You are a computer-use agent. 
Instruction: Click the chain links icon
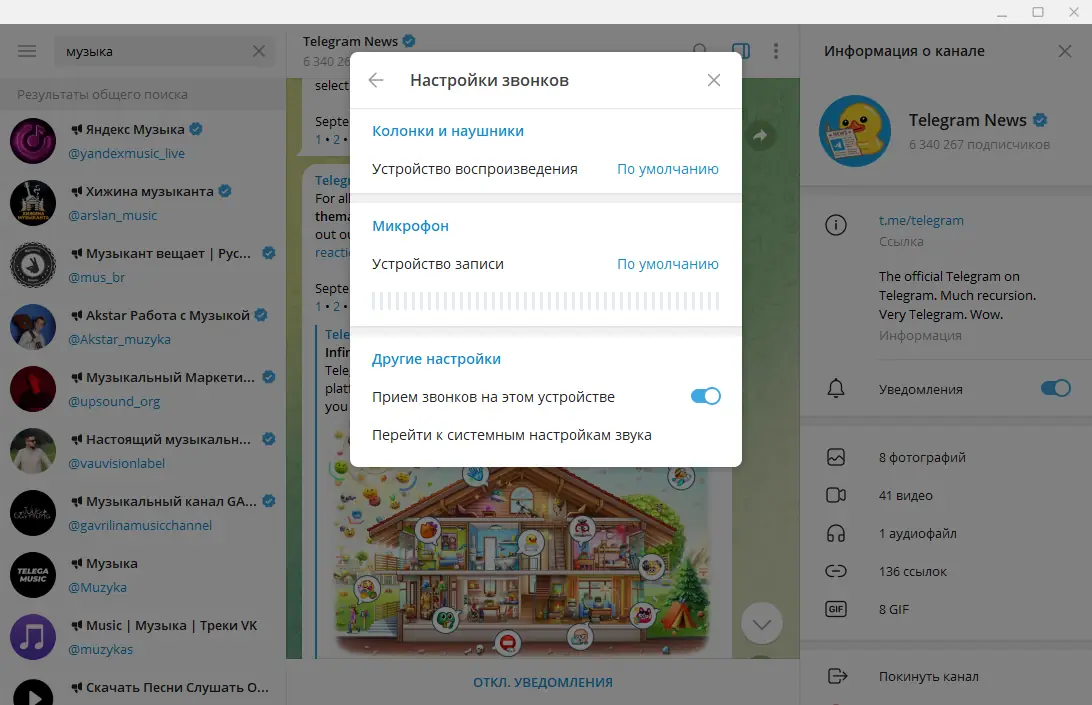point(836,571)
